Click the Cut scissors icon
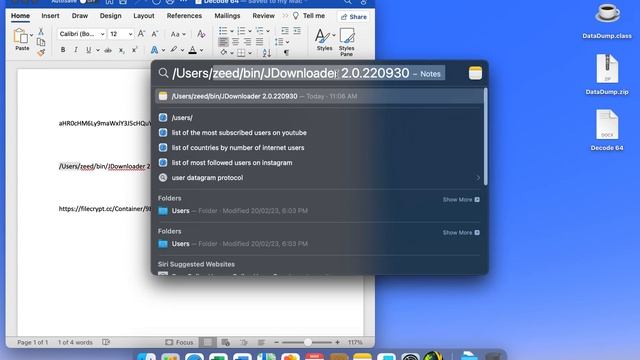640x360 pixels. tap(41, 31)
